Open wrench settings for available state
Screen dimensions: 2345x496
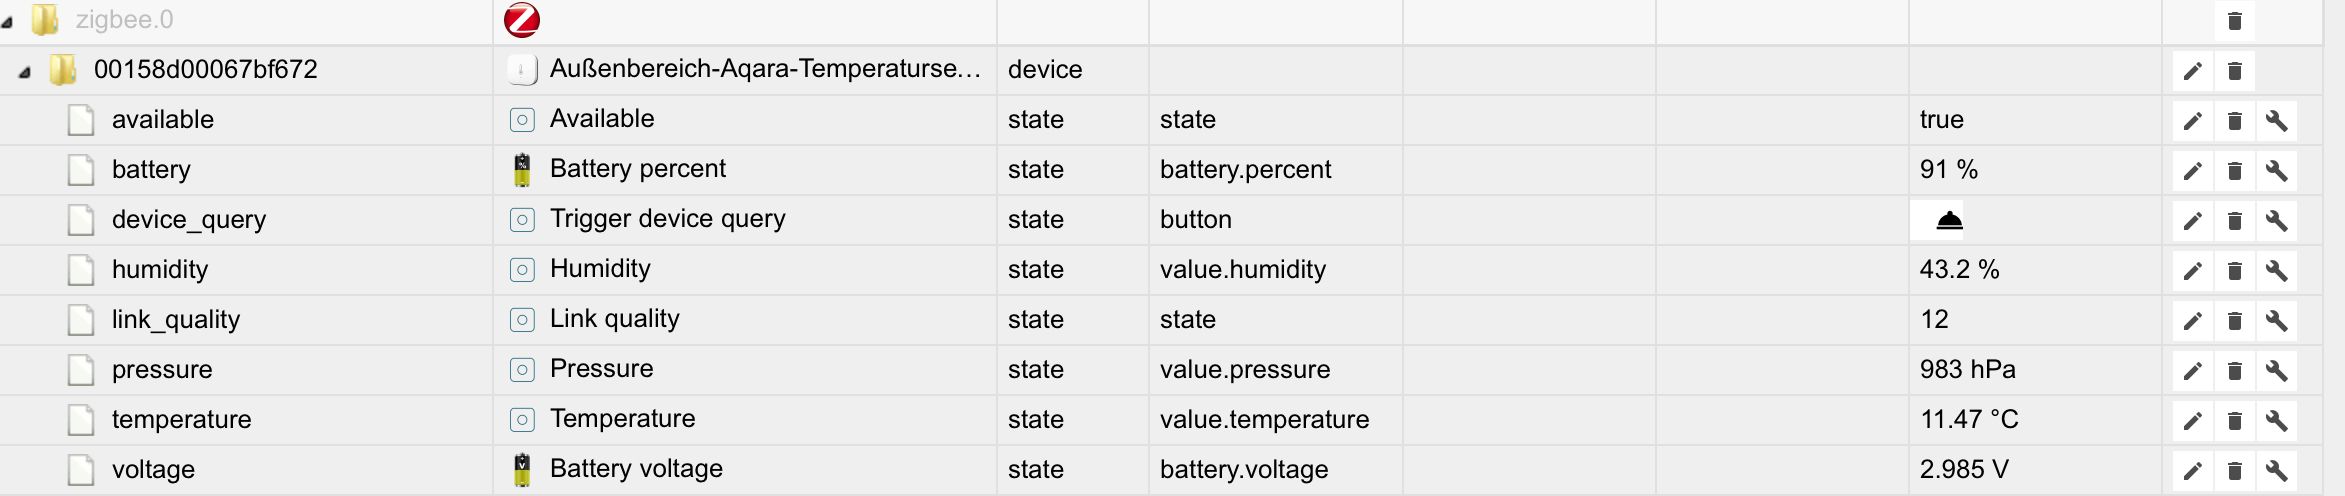tap(2276, 121)
